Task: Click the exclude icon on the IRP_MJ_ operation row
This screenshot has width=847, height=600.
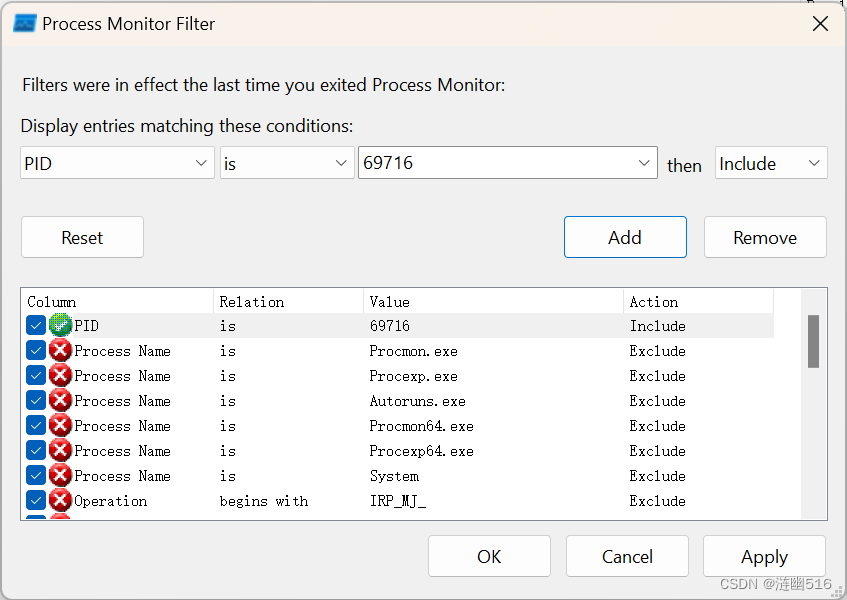Action: click(60, 500)
